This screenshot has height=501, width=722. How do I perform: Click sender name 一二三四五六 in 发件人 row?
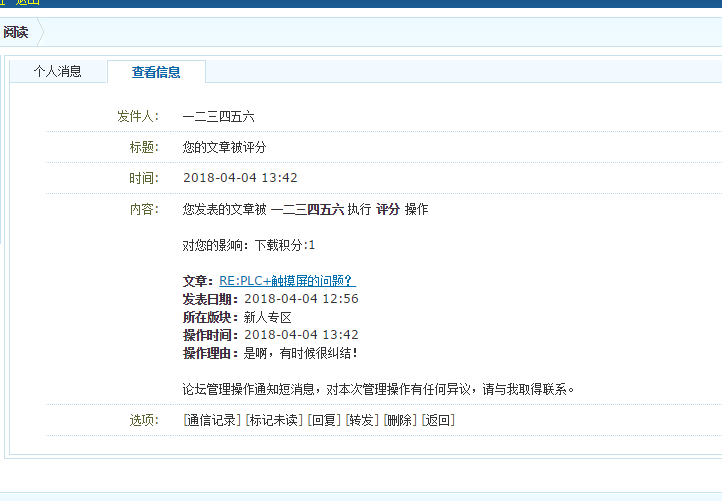(x=218, y=117)
